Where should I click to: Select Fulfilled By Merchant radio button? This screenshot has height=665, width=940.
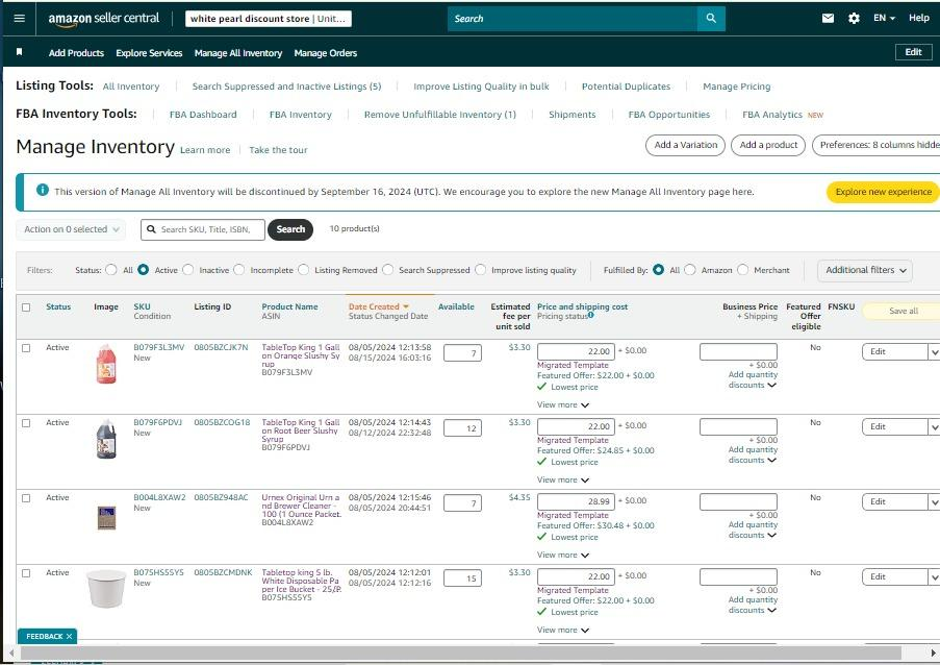point(743,270)
